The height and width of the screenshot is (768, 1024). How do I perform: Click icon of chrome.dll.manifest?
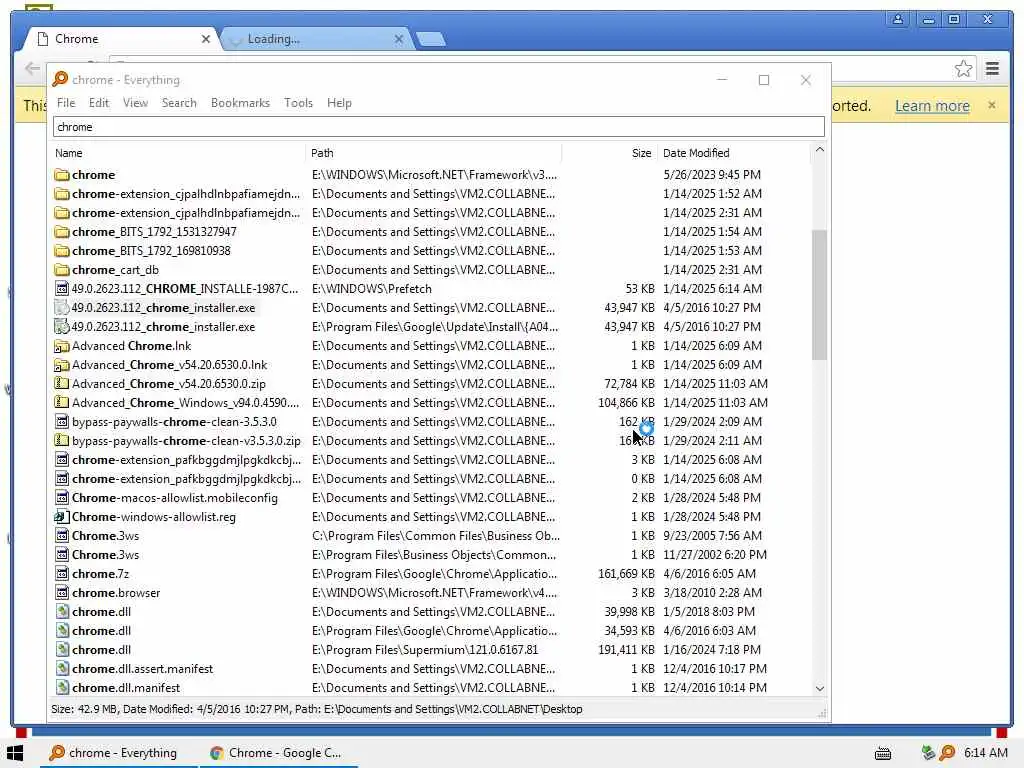(62, 688)
